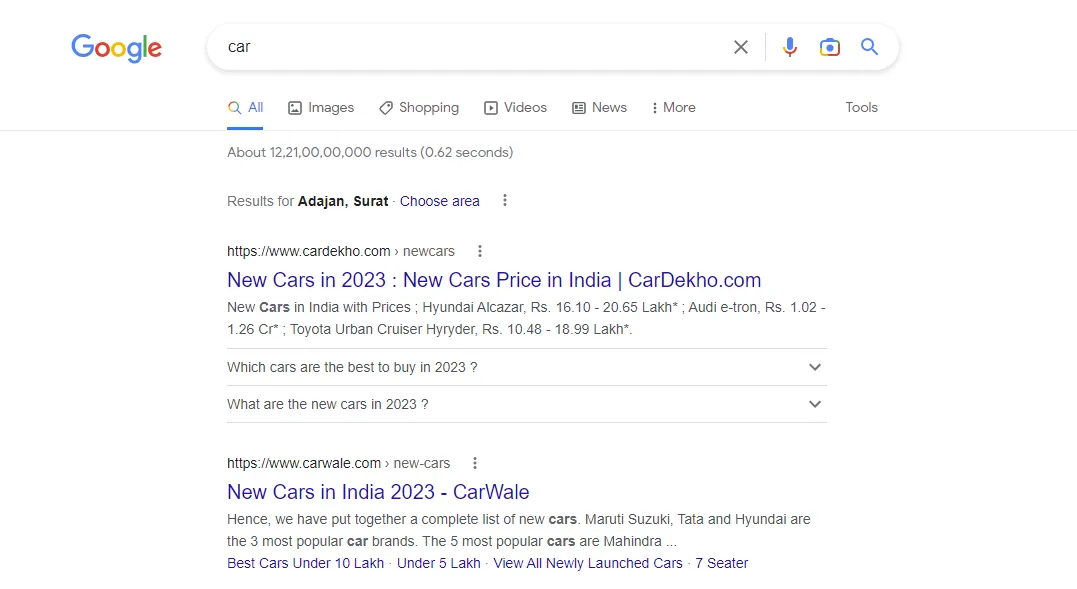Open three-dot menu for carwale.com result
The width and height of the screenshot is (1077, 589).
(475, 463)
